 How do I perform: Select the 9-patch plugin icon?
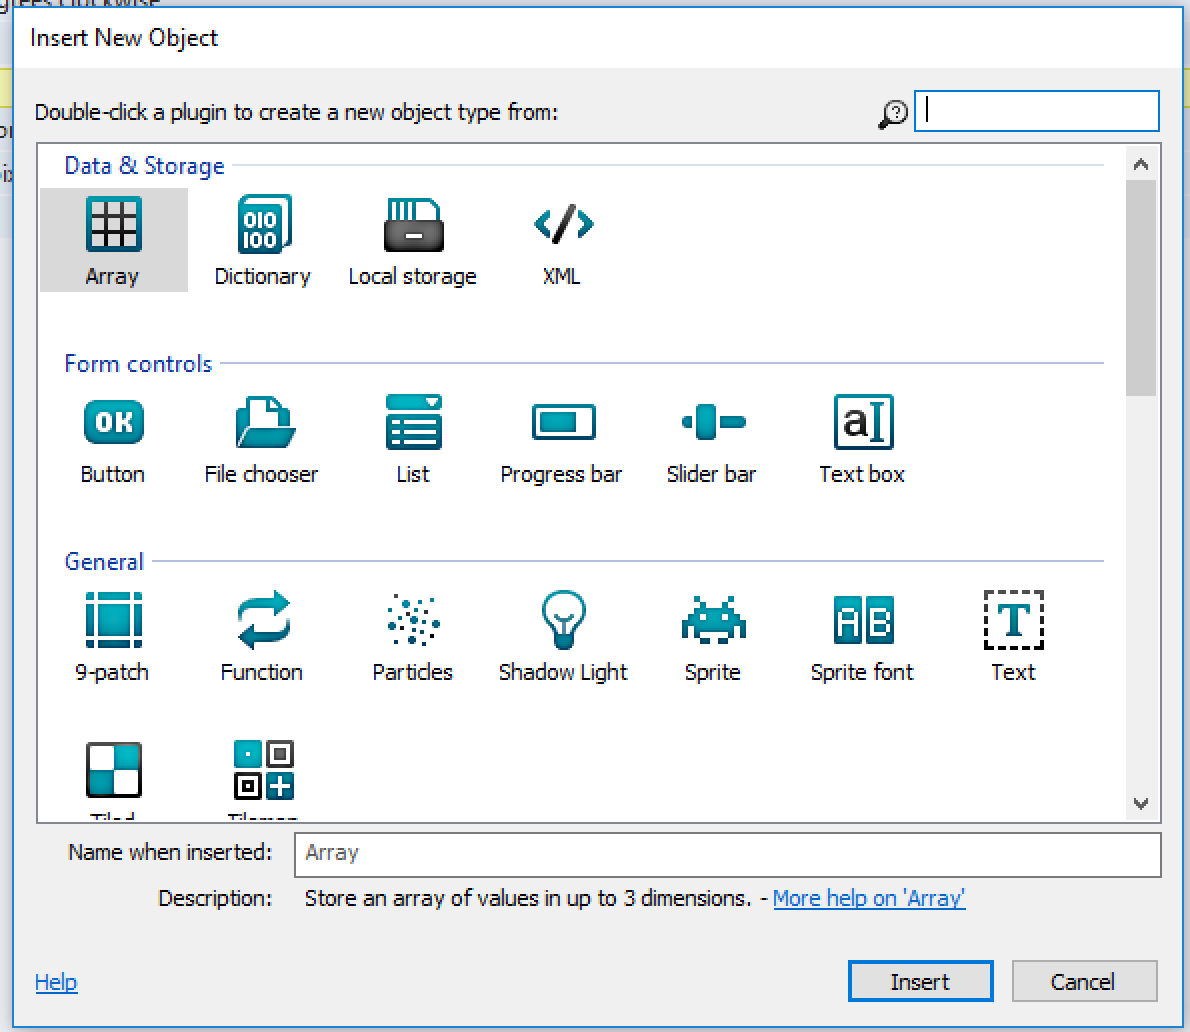pos(113,620)
